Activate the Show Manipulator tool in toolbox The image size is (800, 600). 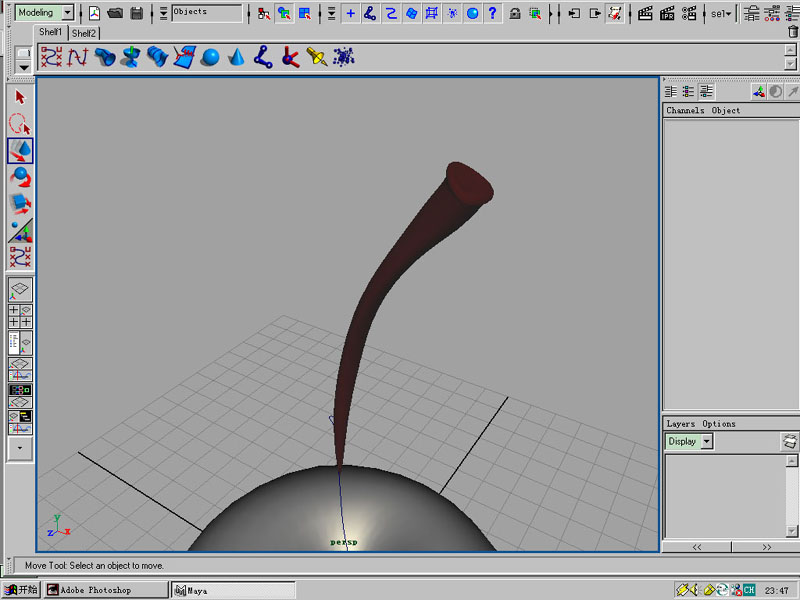(20, 231)
